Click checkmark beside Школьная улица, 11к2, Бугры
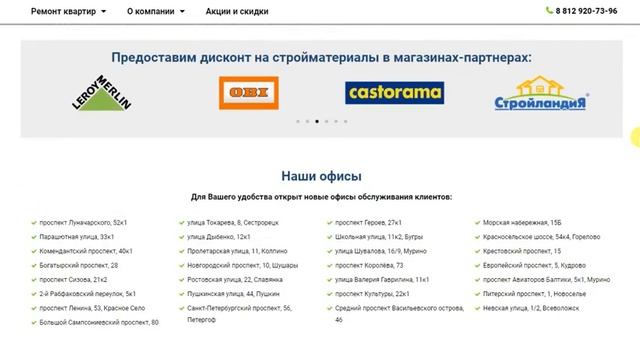Viewport: 640px width, 360px height. 330,237
